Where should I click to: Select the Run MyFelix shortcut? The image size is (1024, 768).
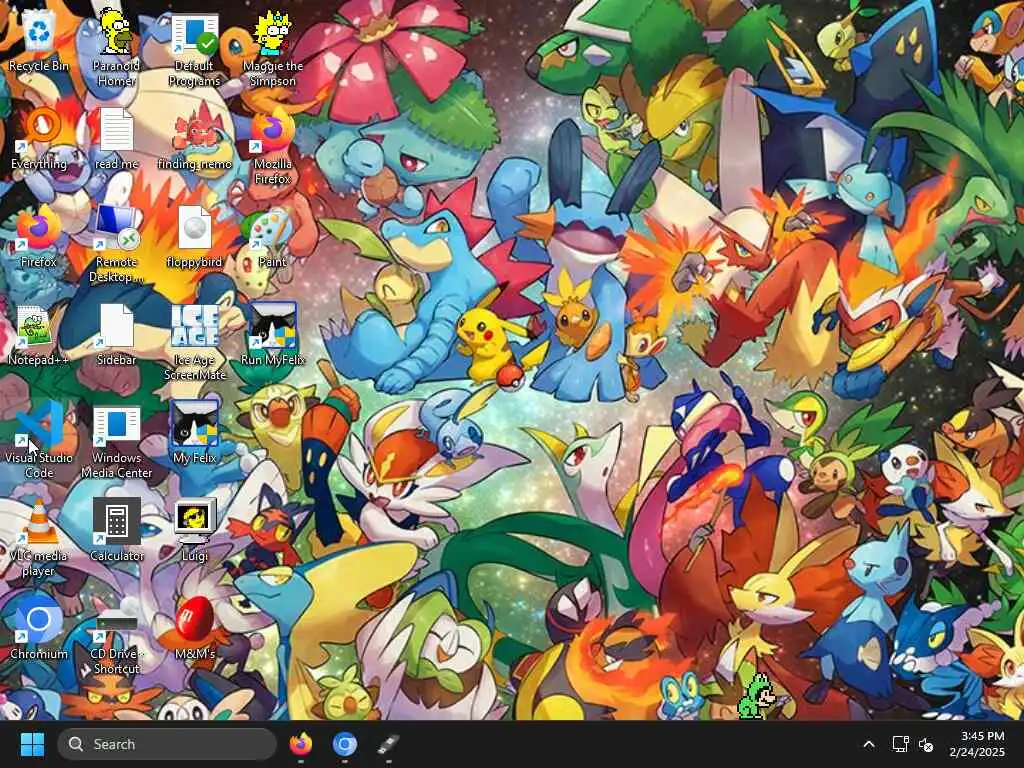273,334
